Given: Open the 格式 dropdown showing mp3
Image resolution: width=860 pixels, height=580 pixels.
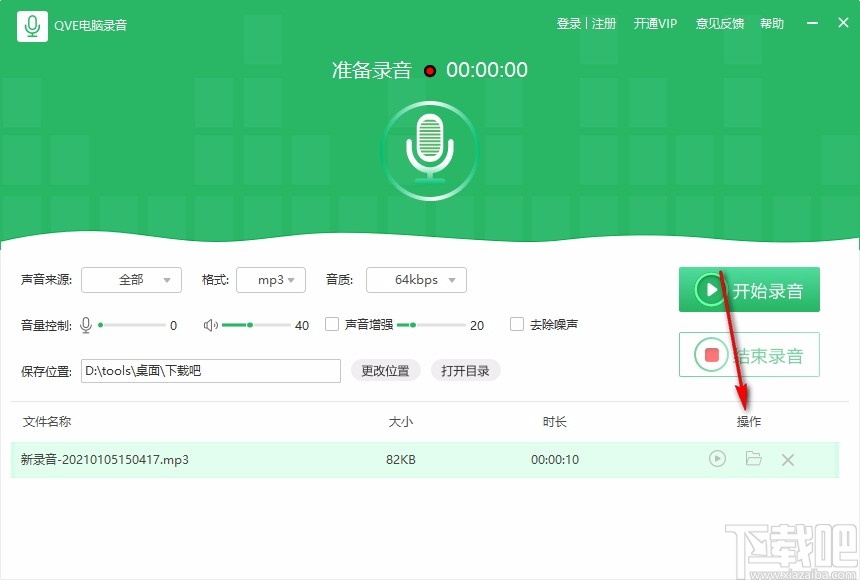Looking at the screenshot, I should (x=271, y=280).
